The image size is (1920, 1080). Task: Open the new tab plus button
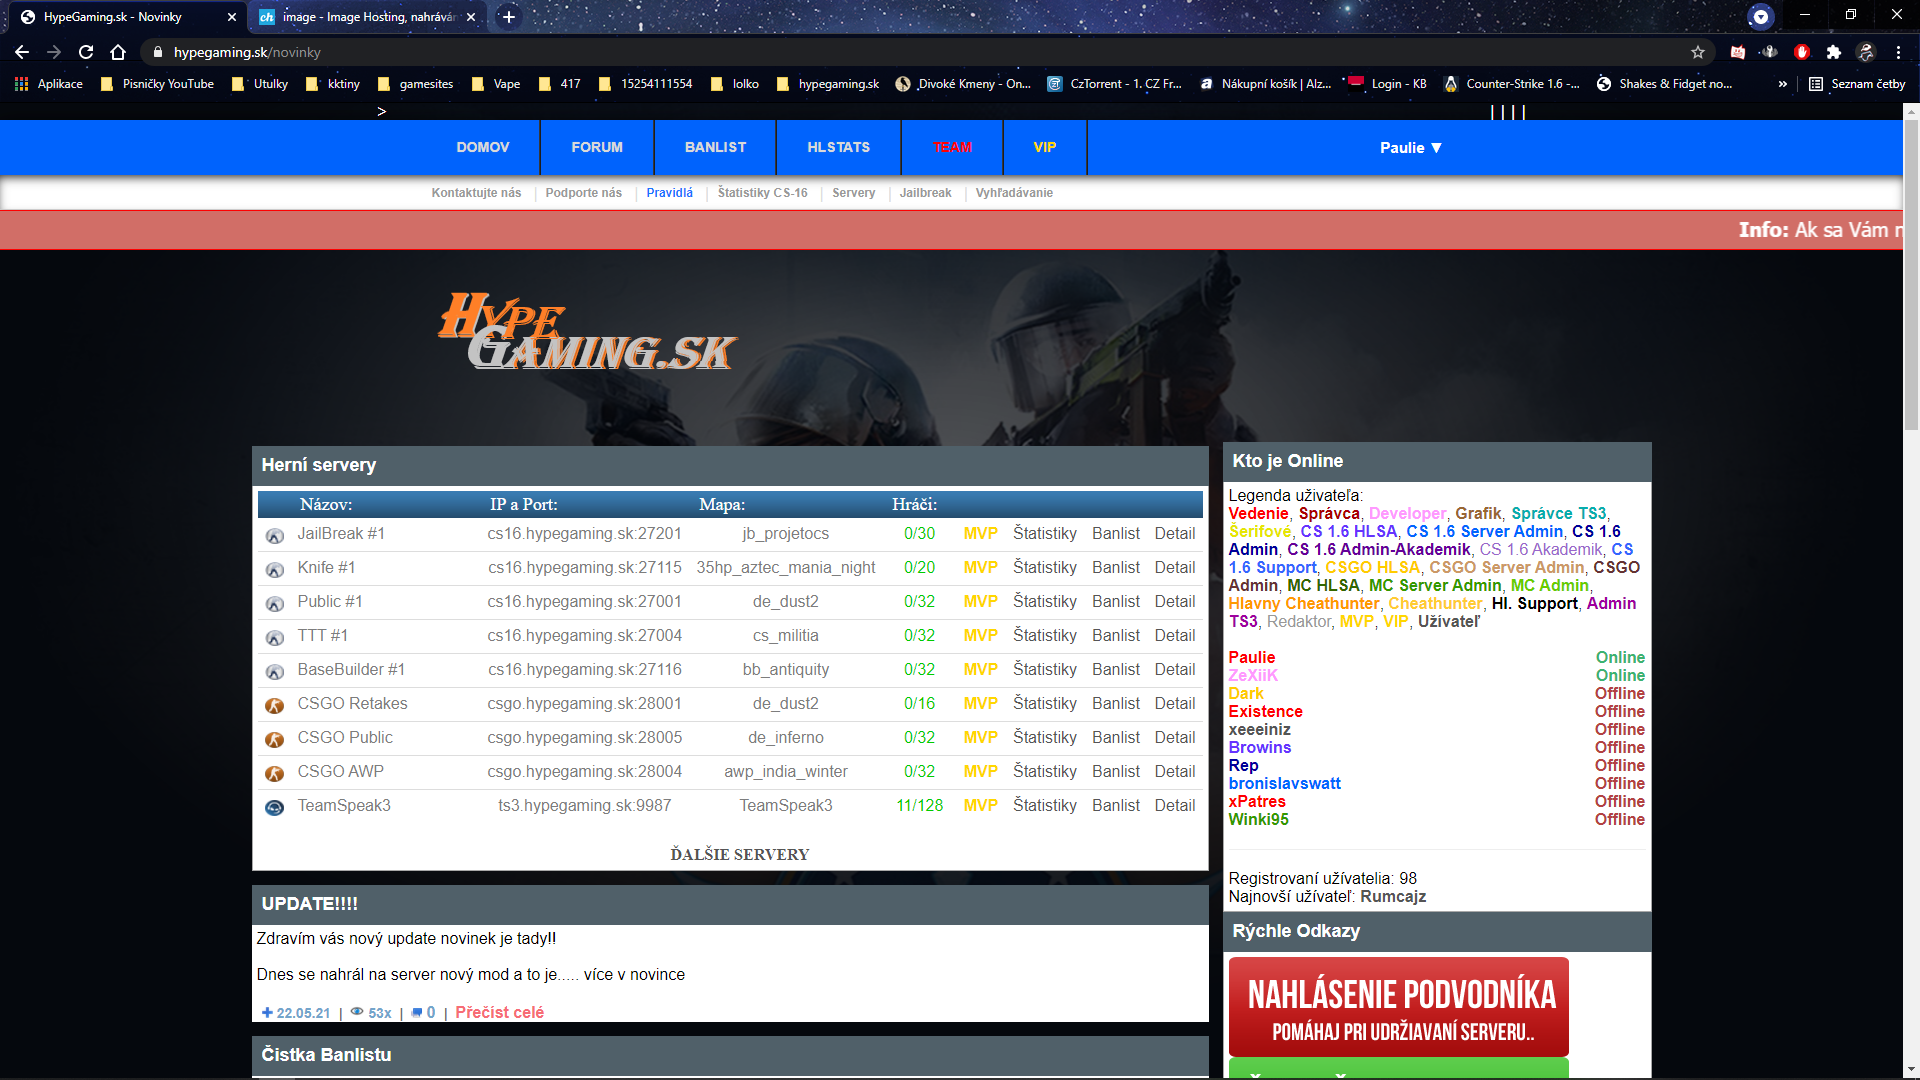tap(509, 17)
